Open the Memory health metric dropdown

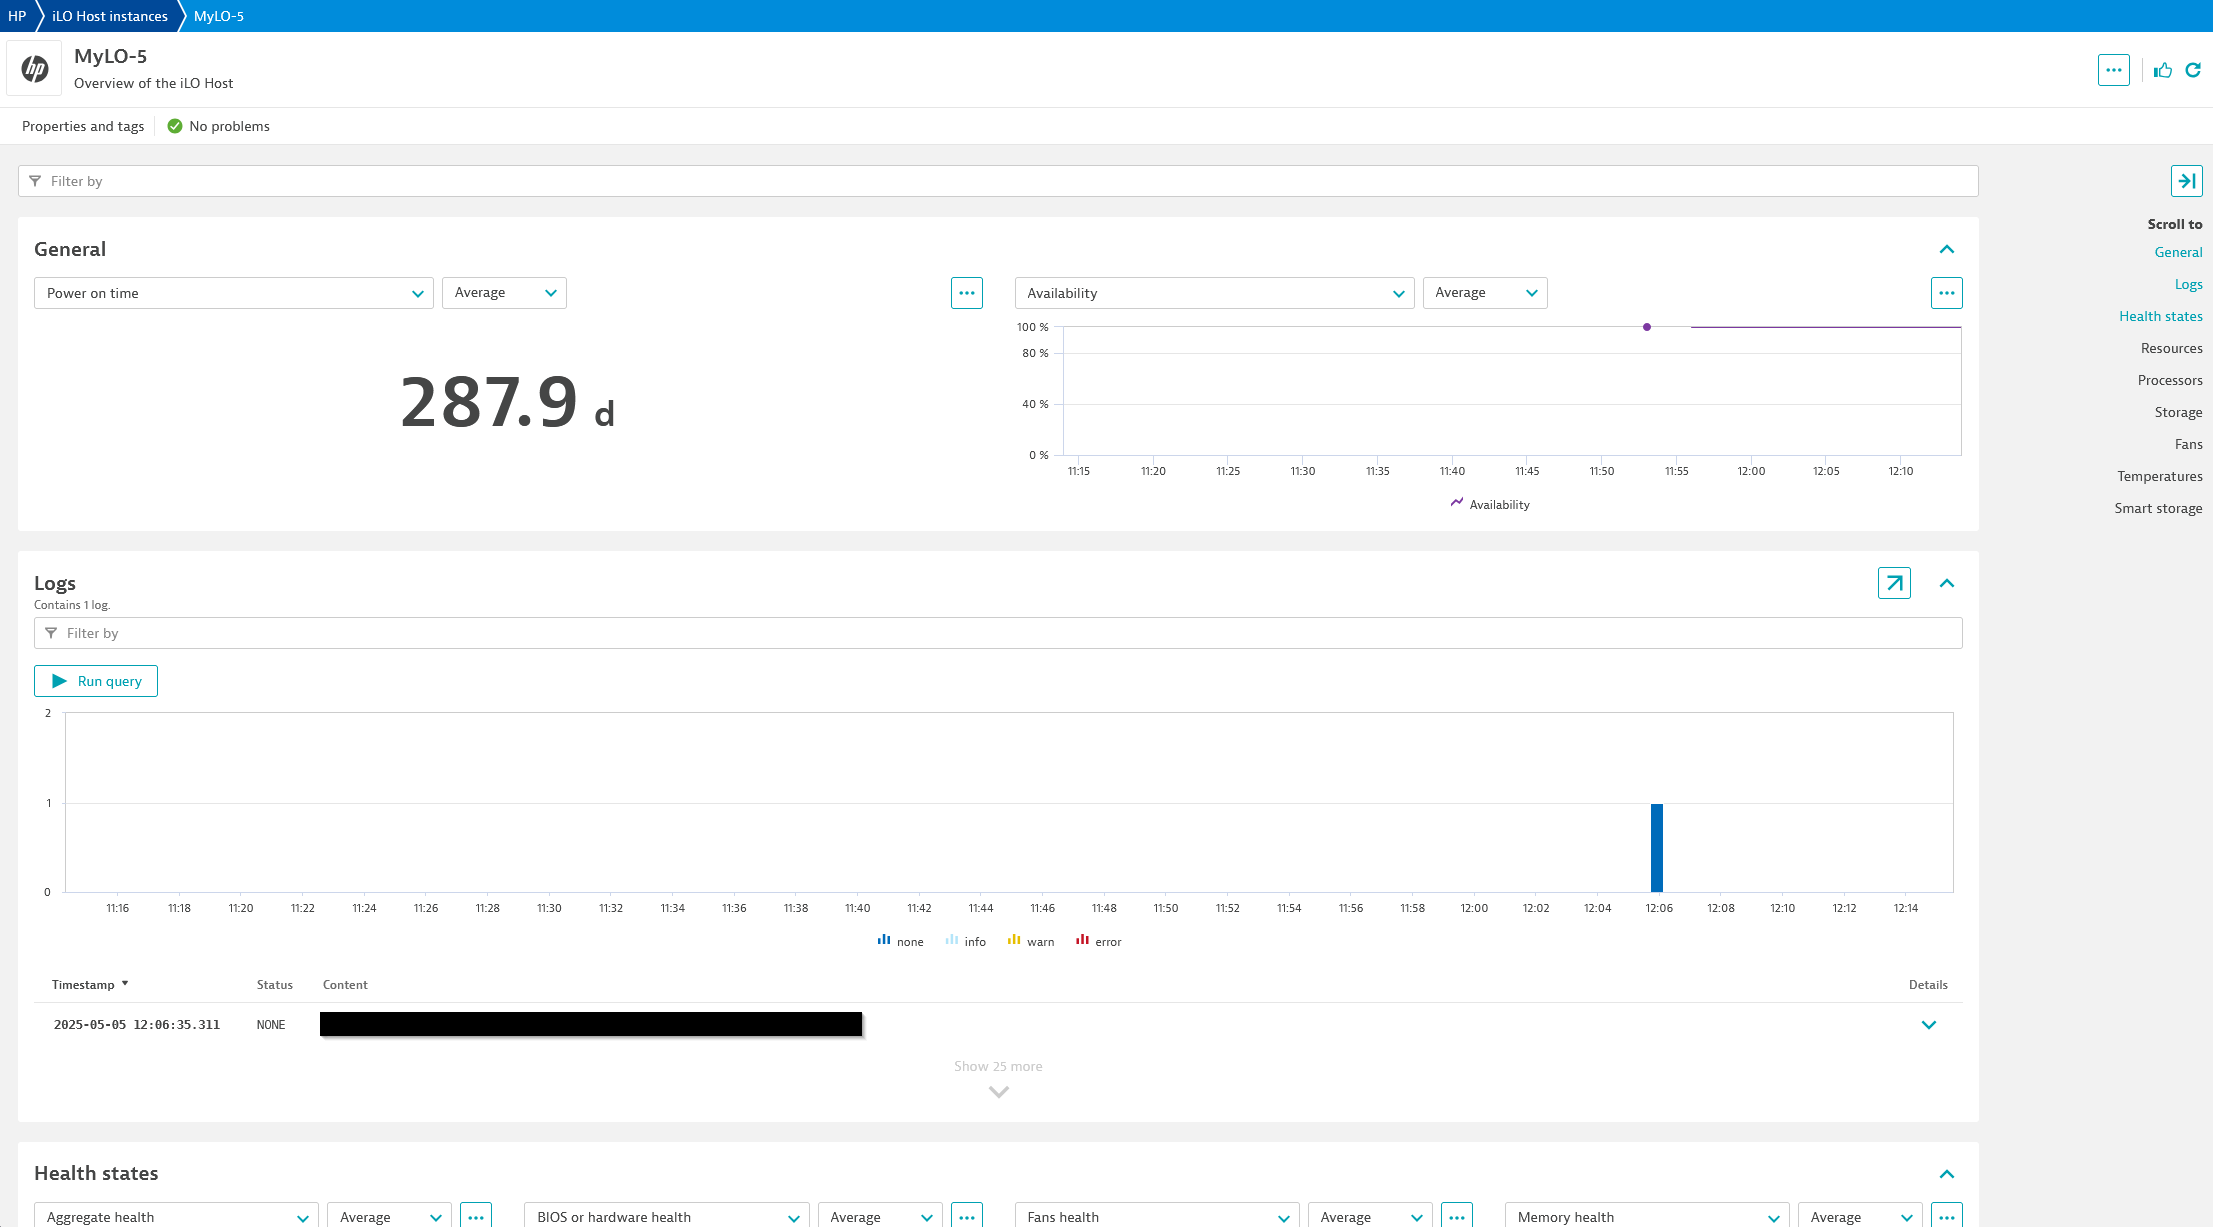click(x=1647, y=1215)
